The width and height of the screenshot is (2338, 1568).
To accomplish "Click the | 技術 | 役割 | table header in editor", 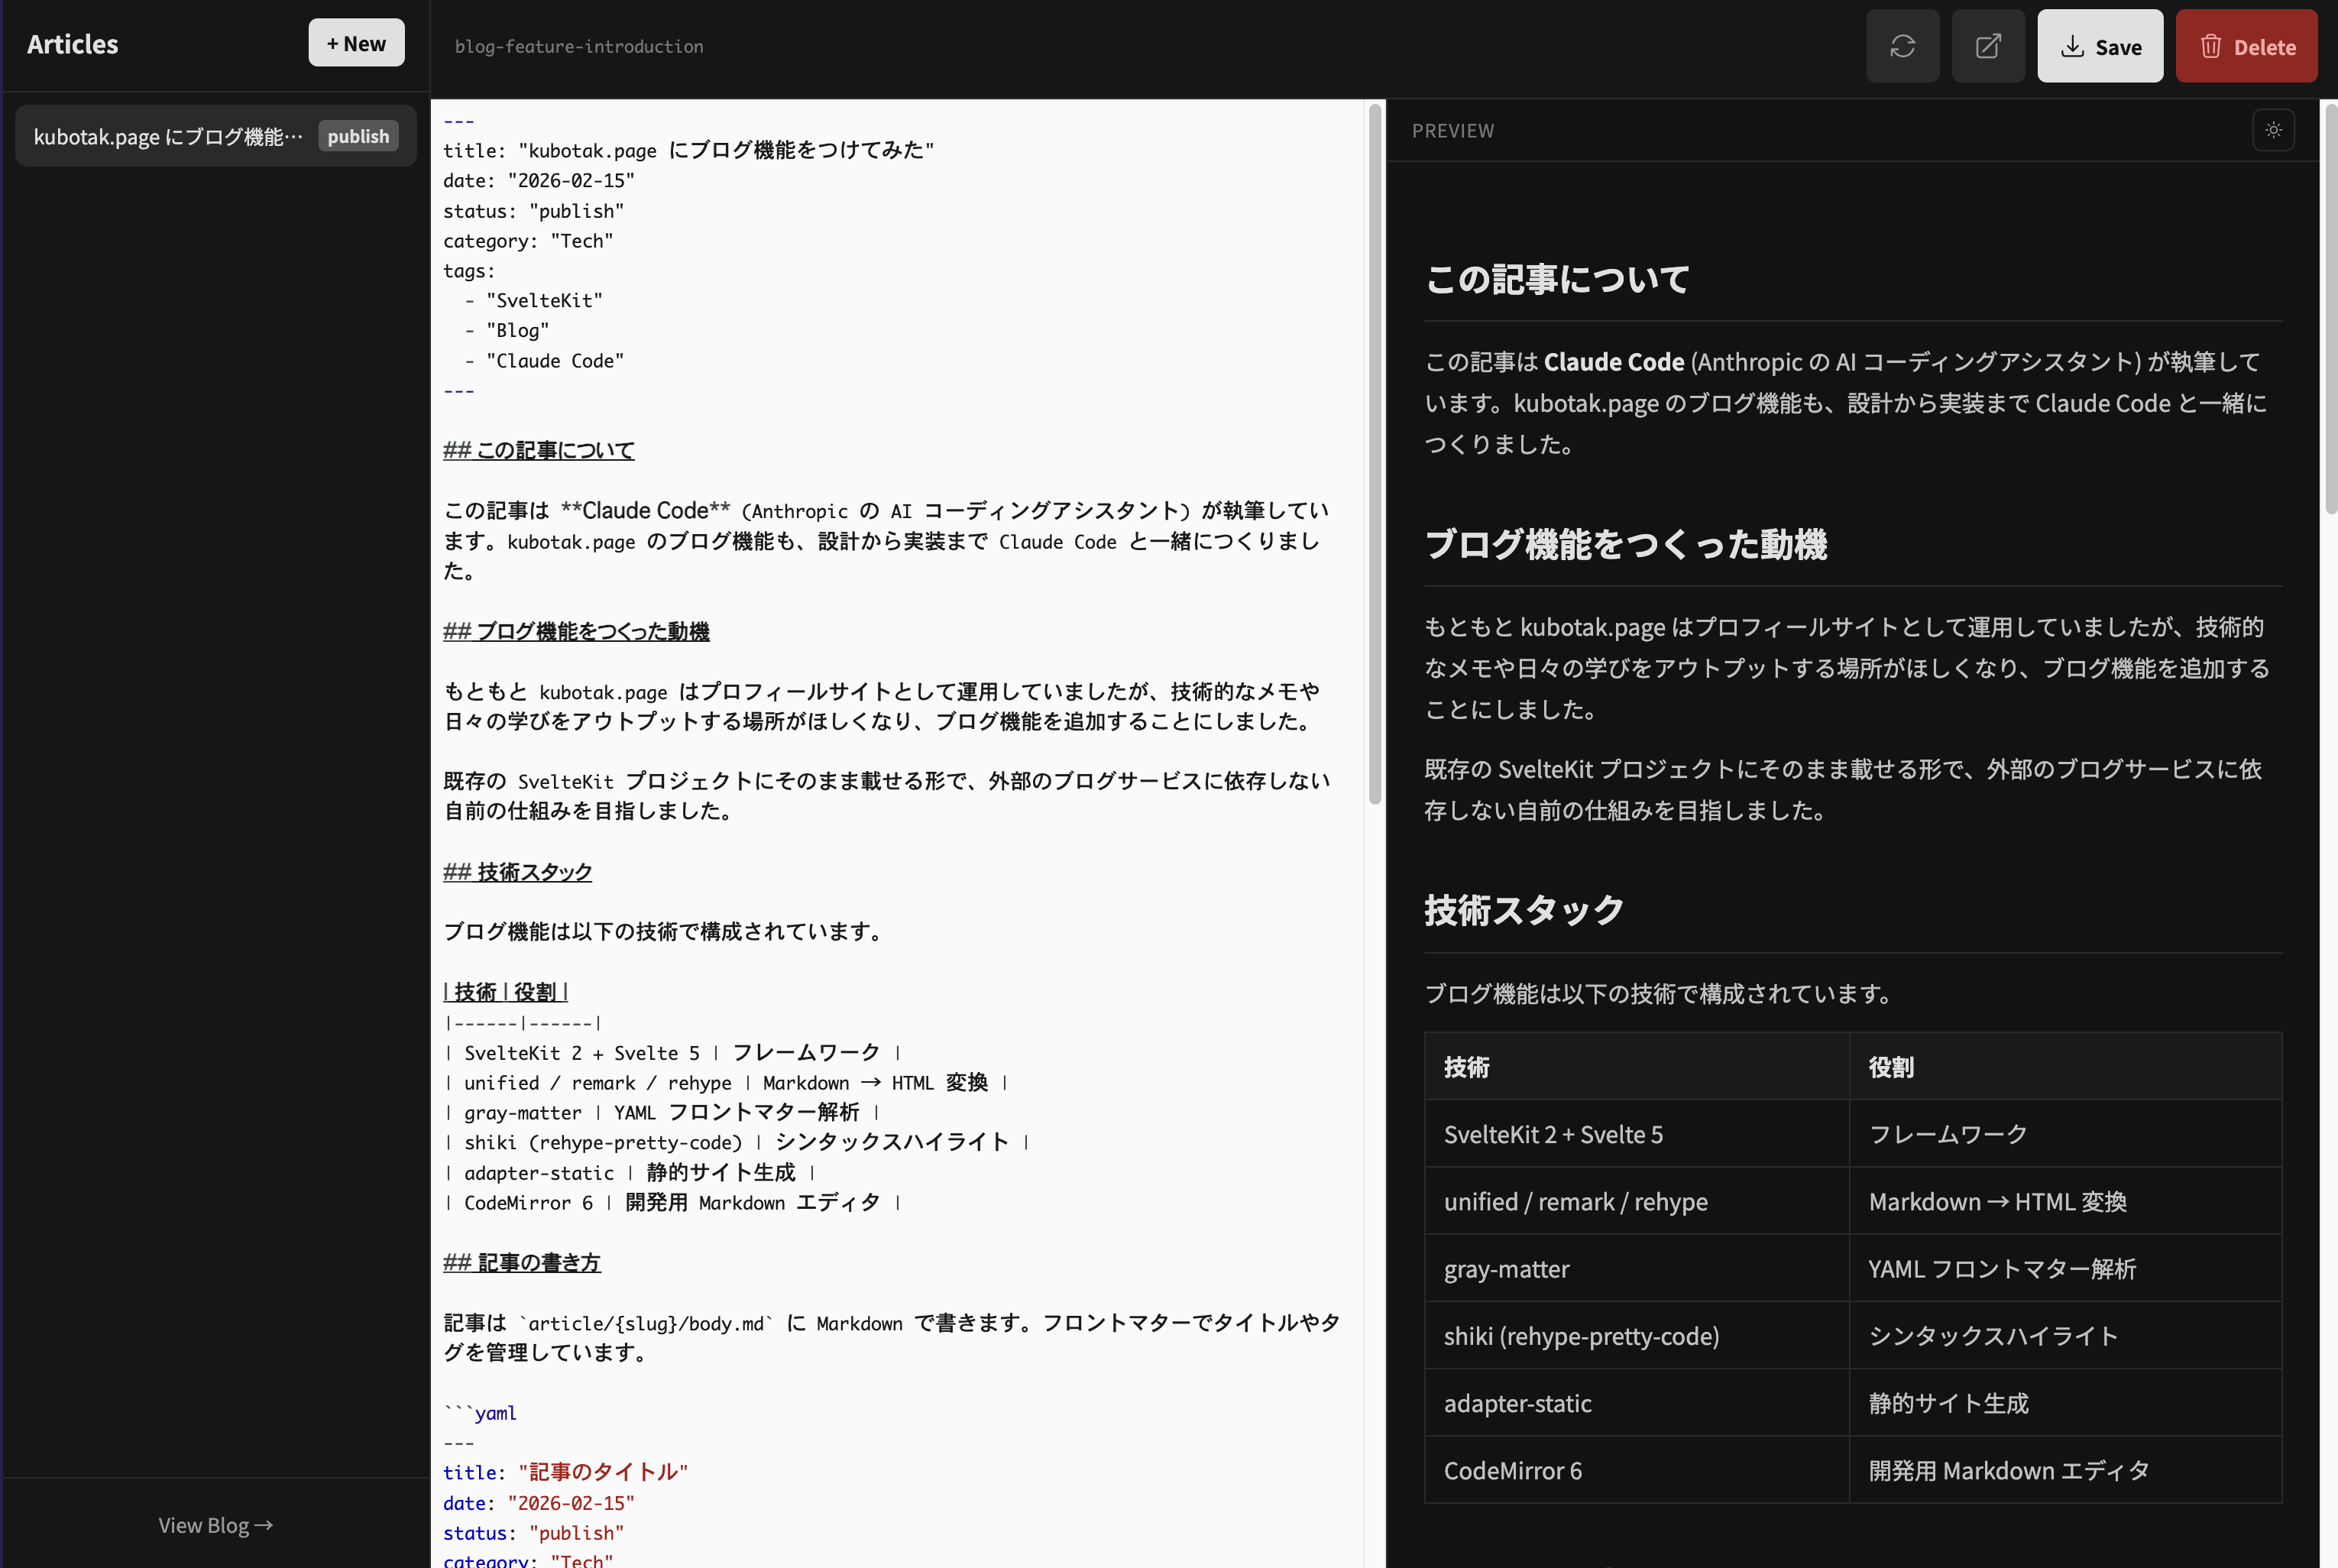I will tap(505, 992).
